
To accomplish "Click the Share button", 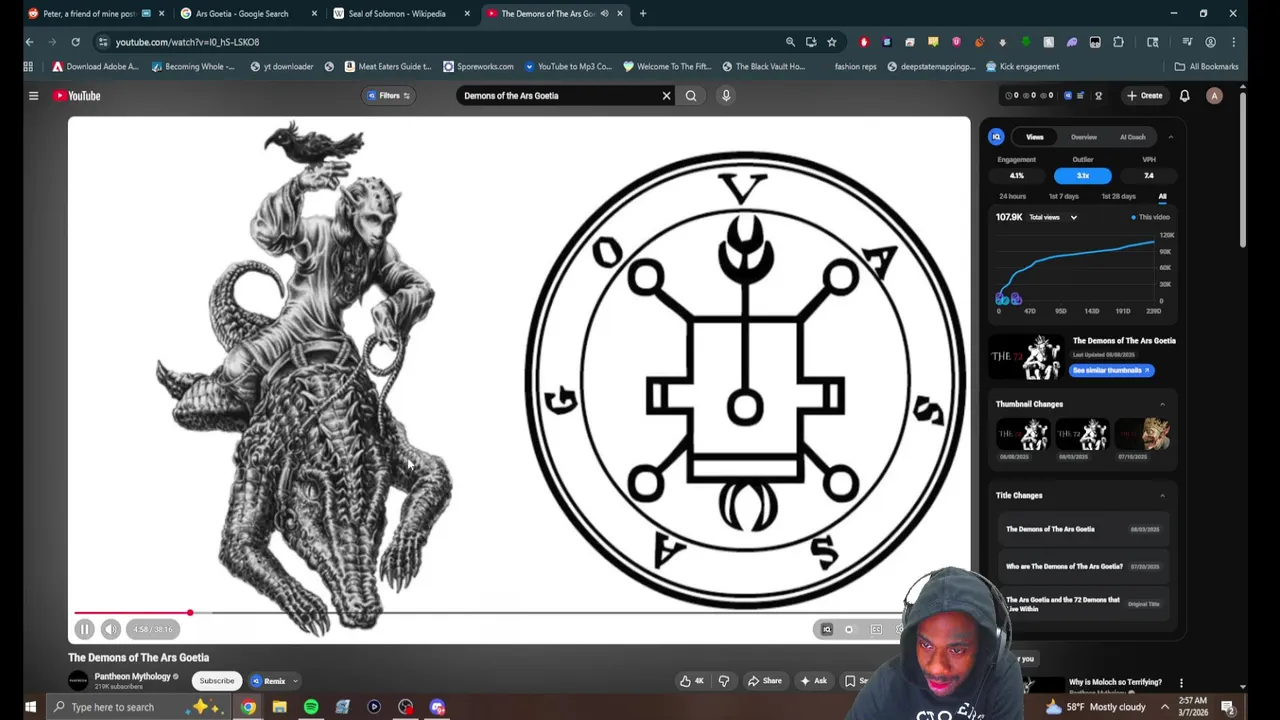I will tap(765, 681).
